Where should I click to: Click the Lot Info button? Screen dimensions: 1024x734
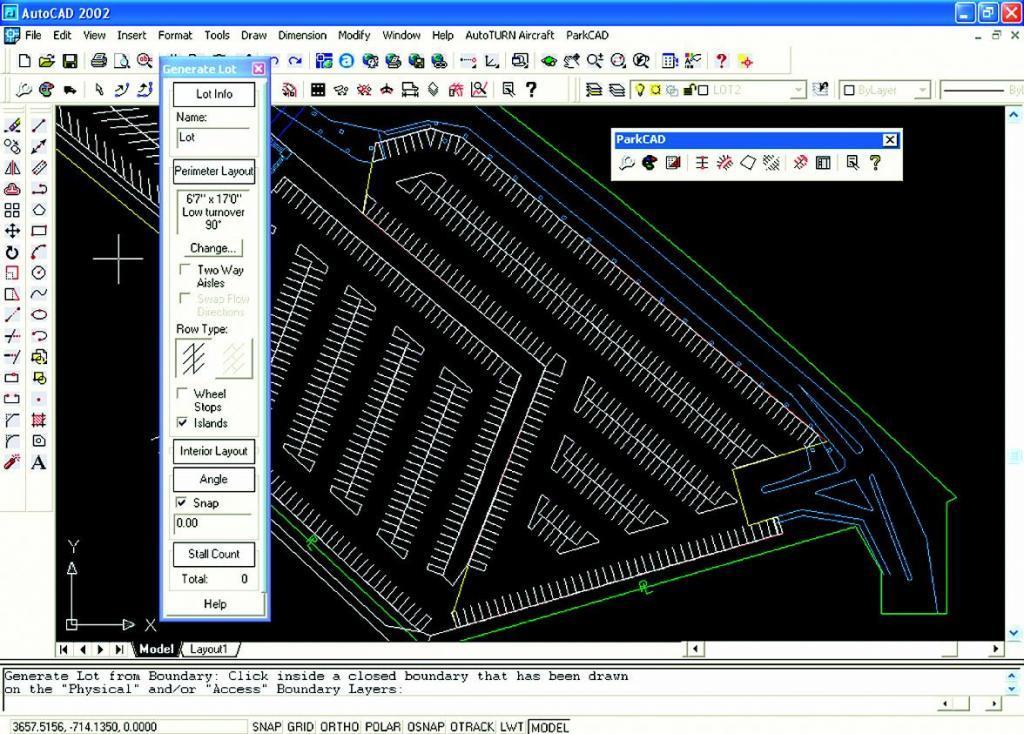(x=214, y=94)
